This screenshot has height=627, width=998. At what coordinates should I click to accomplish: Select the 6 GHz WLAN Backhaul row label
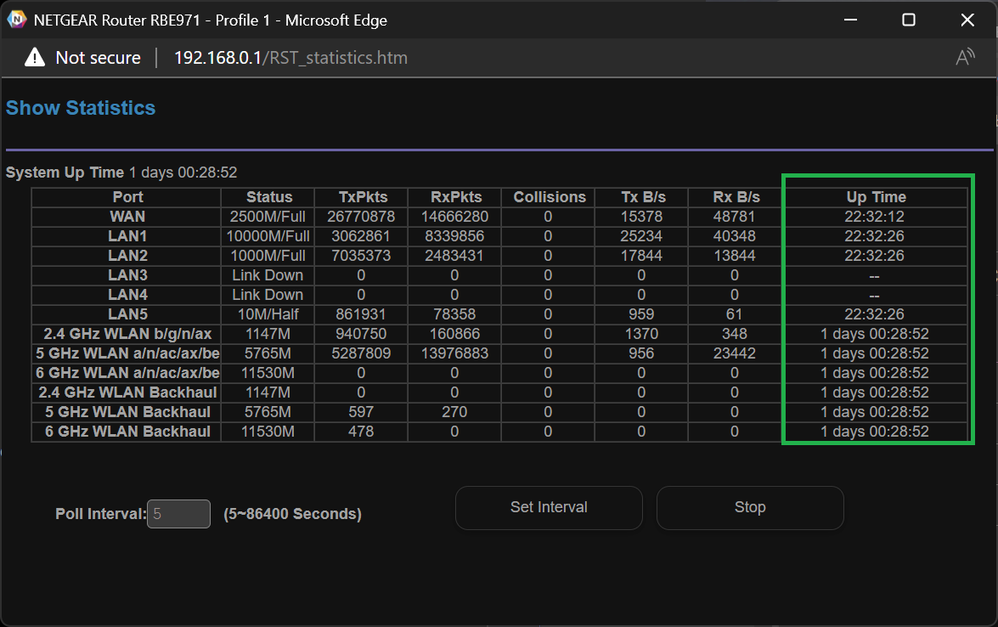coord(125,432)
